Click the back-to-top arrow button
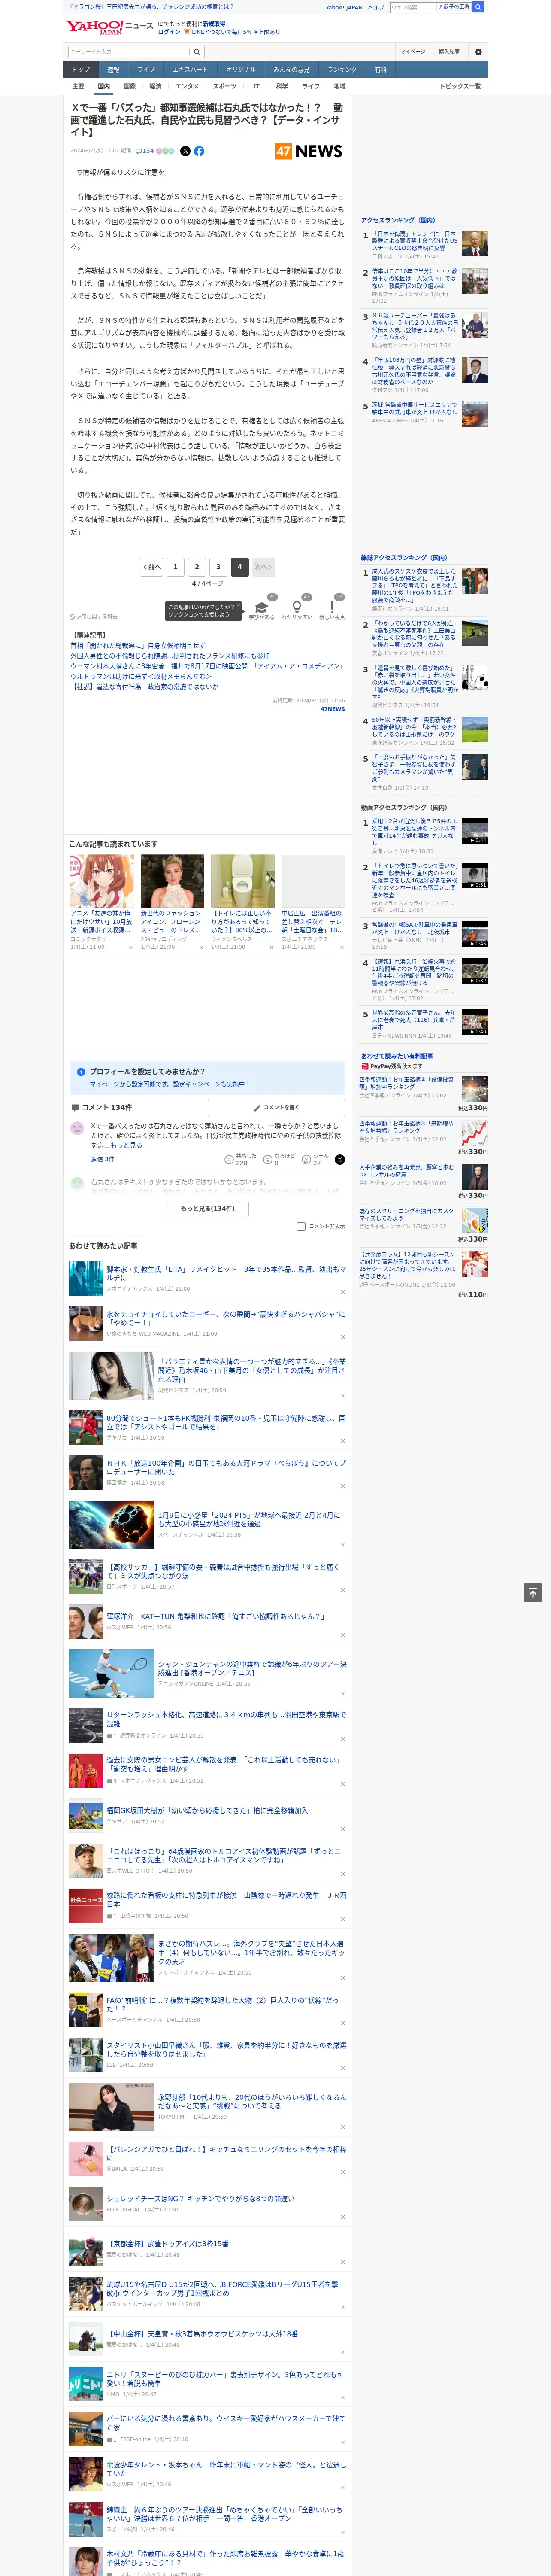 pyautogui.click(x=533, y=1593)
